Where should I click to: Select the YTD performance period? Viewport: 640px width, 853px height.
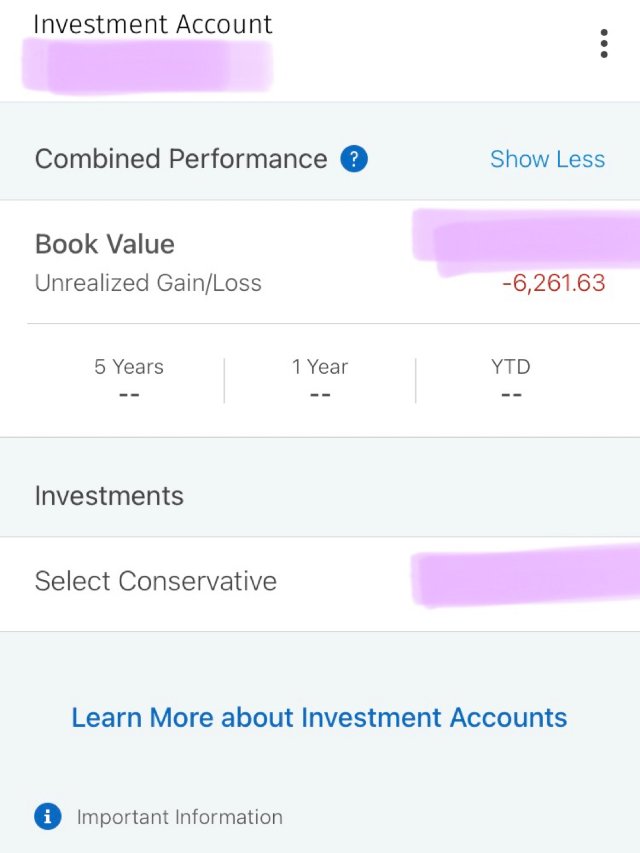[511, 380]
